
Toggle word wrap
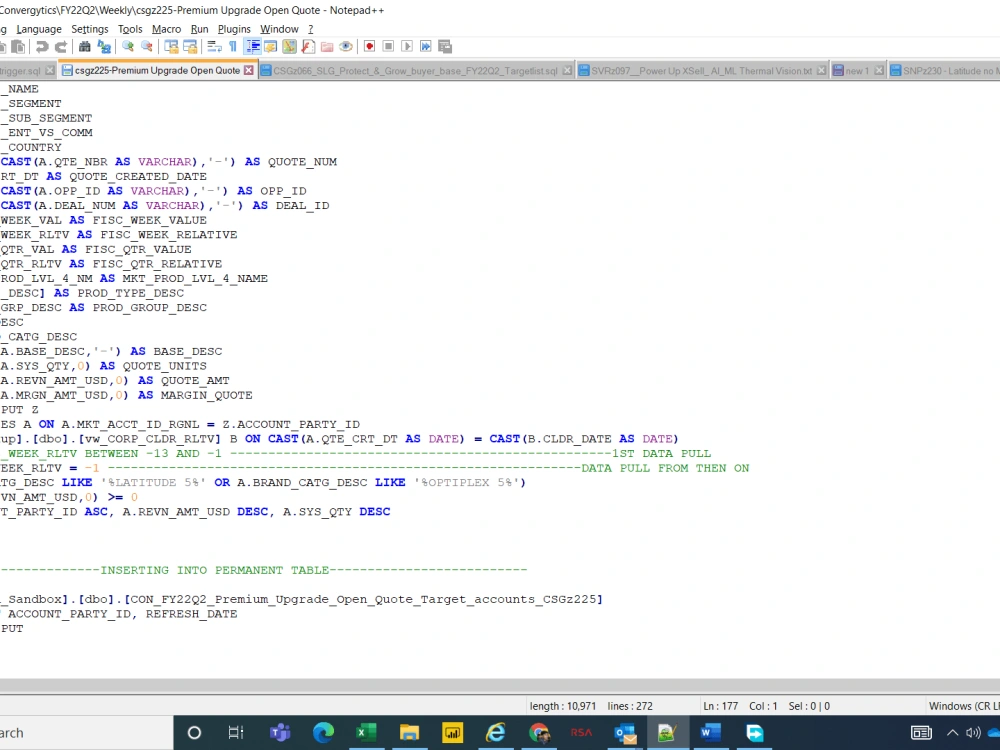click(x=214, y=47)
